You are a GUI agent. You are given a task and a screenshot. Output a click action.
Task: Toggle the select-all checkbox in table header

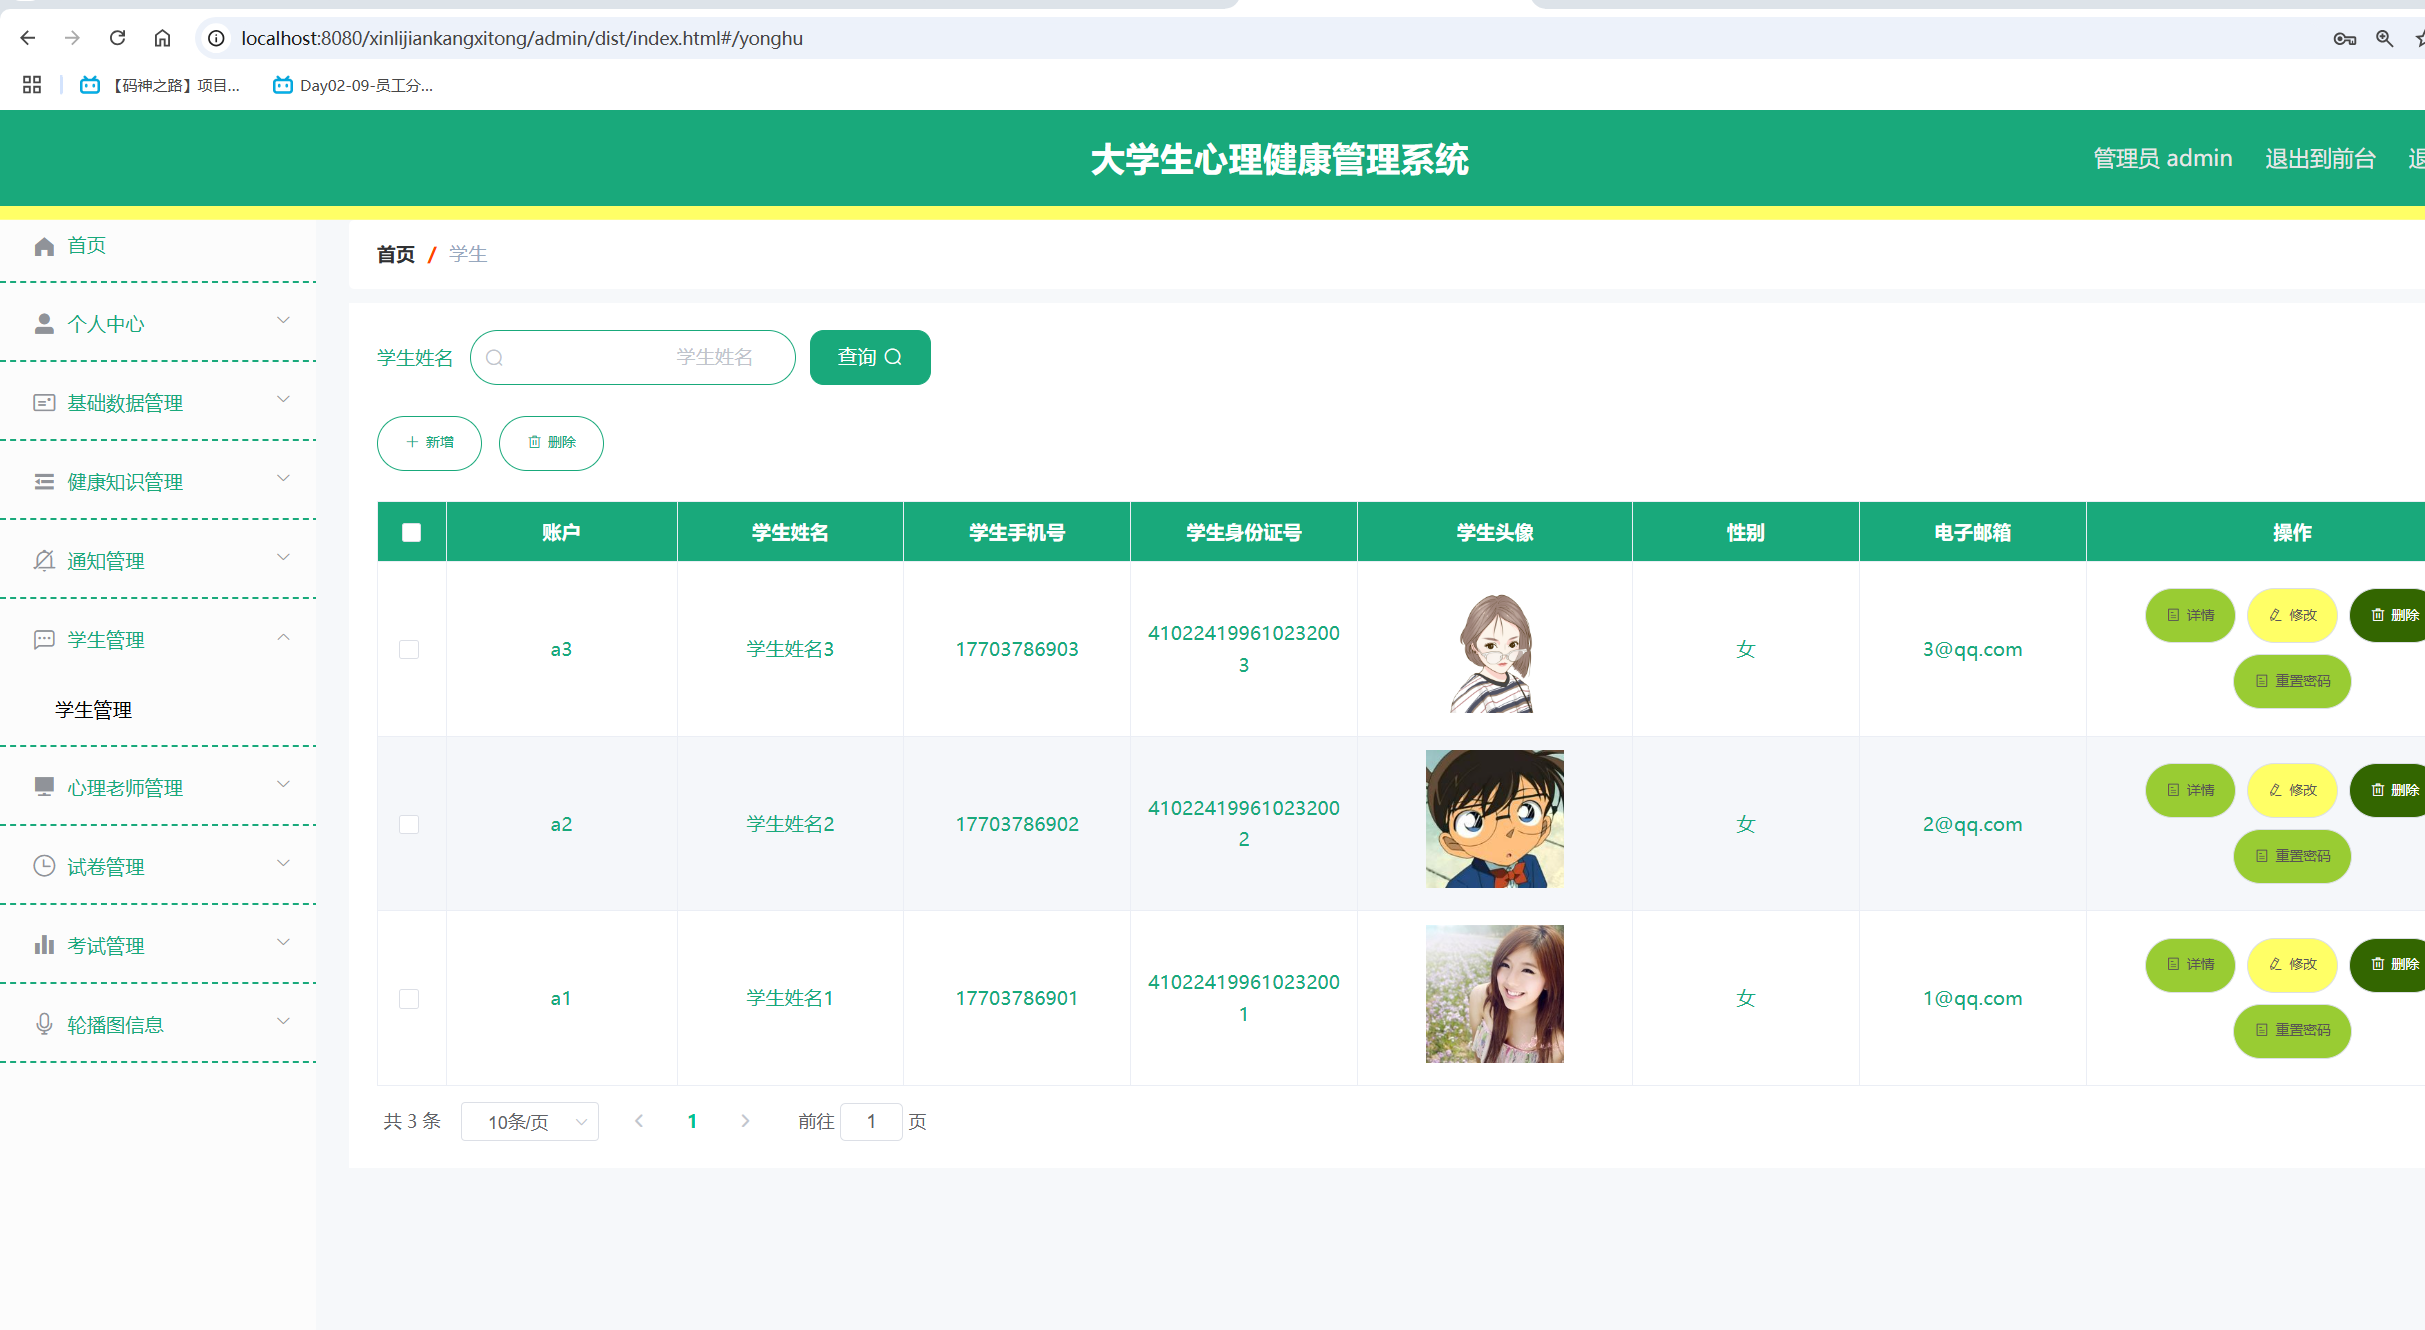click(x=411, y=532)
